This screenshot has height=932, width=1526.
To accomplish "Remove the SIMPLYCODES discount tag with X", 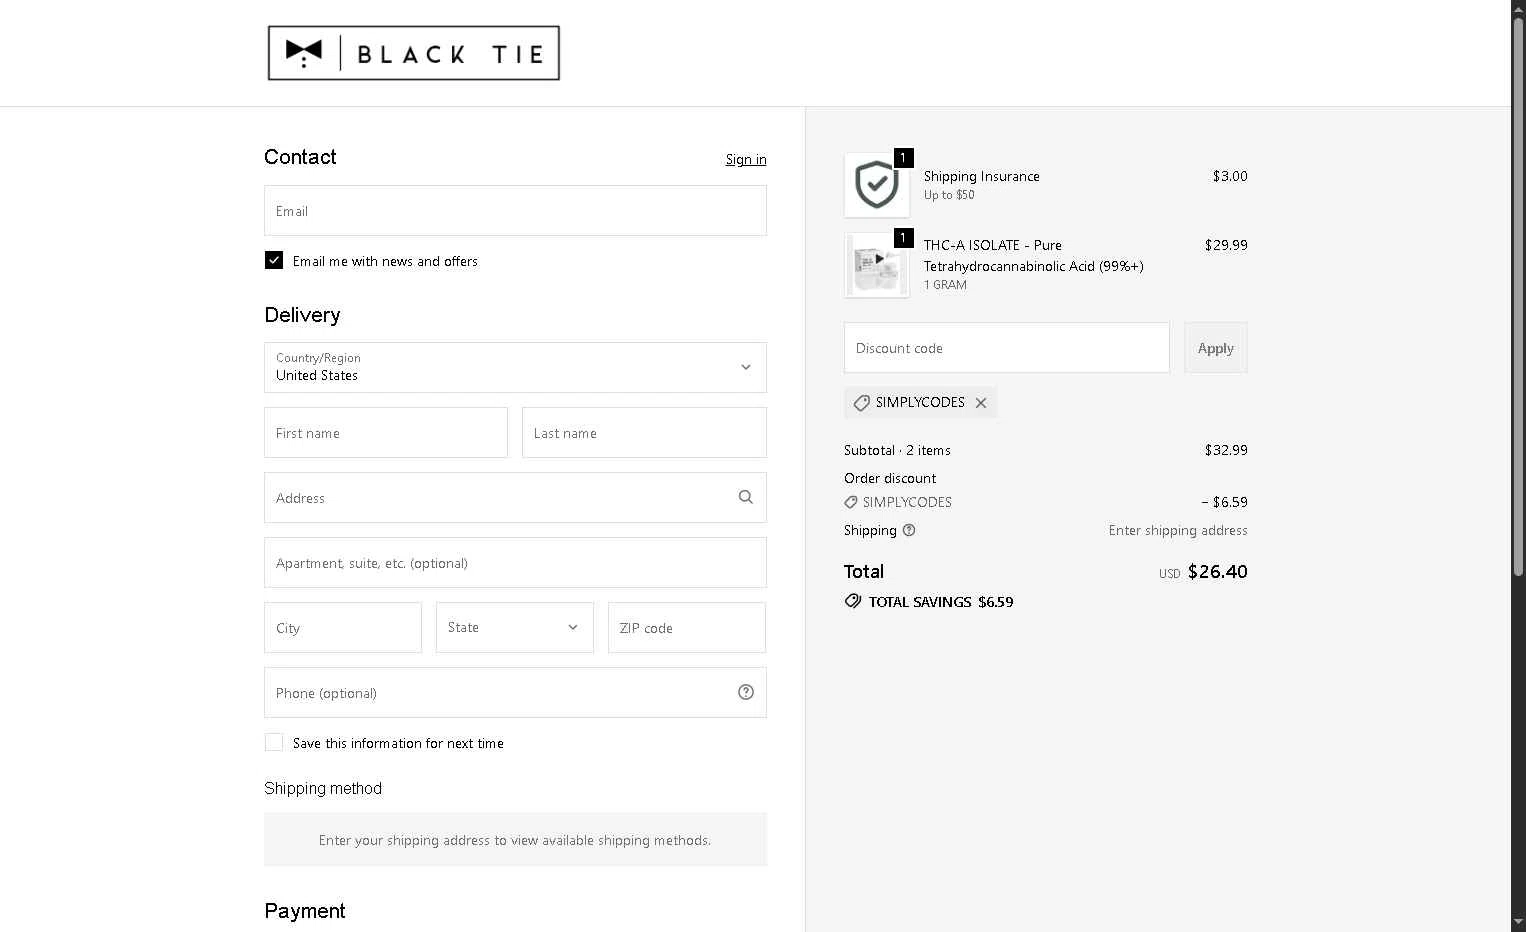I will click(x=981, y=403).
